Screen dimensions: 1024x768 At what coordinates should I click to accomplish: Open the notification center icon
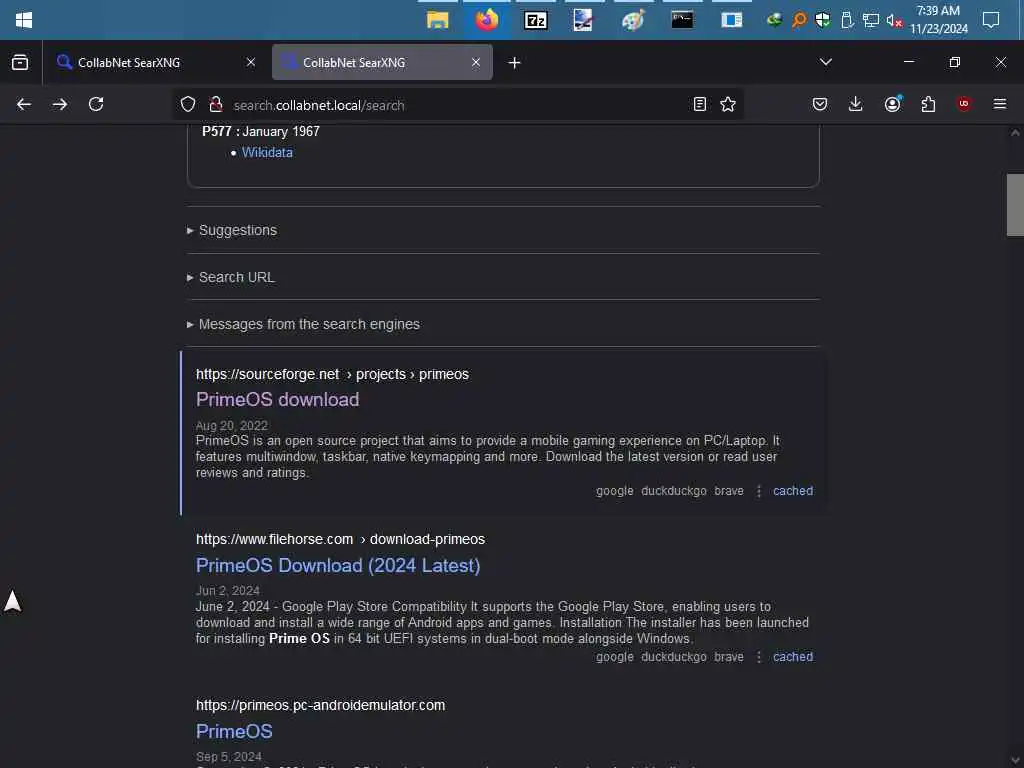991,20
